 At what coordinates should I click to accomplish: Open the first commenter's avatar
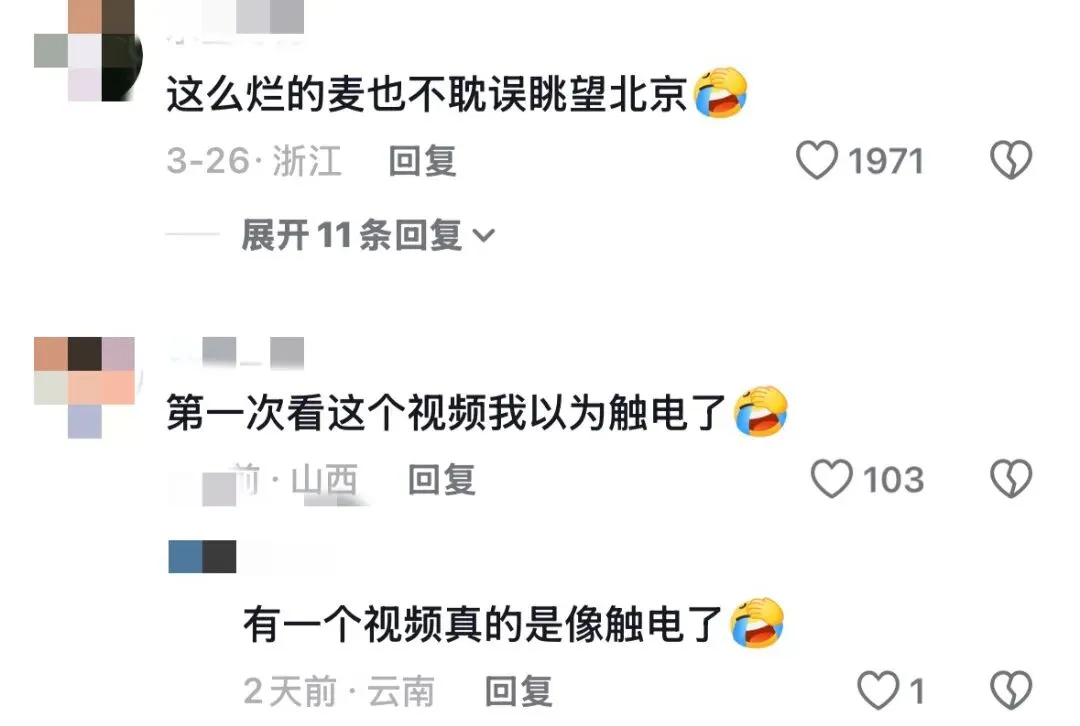88,50
